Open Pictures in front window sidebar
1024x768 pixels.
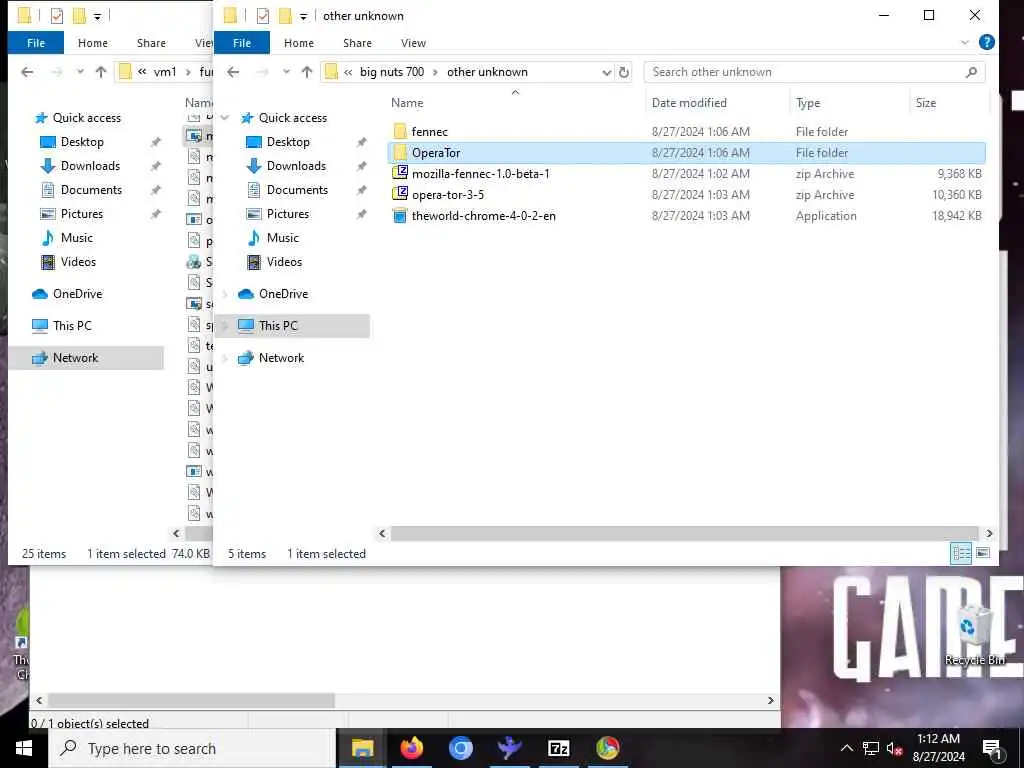pyautogui.click(x=287, y=214)
